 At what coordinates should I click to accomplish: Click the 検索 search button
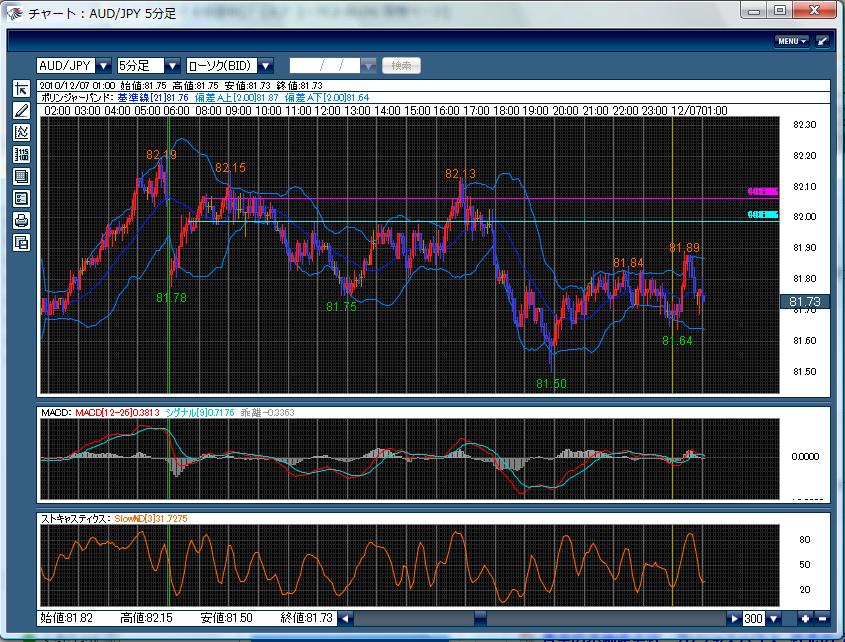coord(401,66)
